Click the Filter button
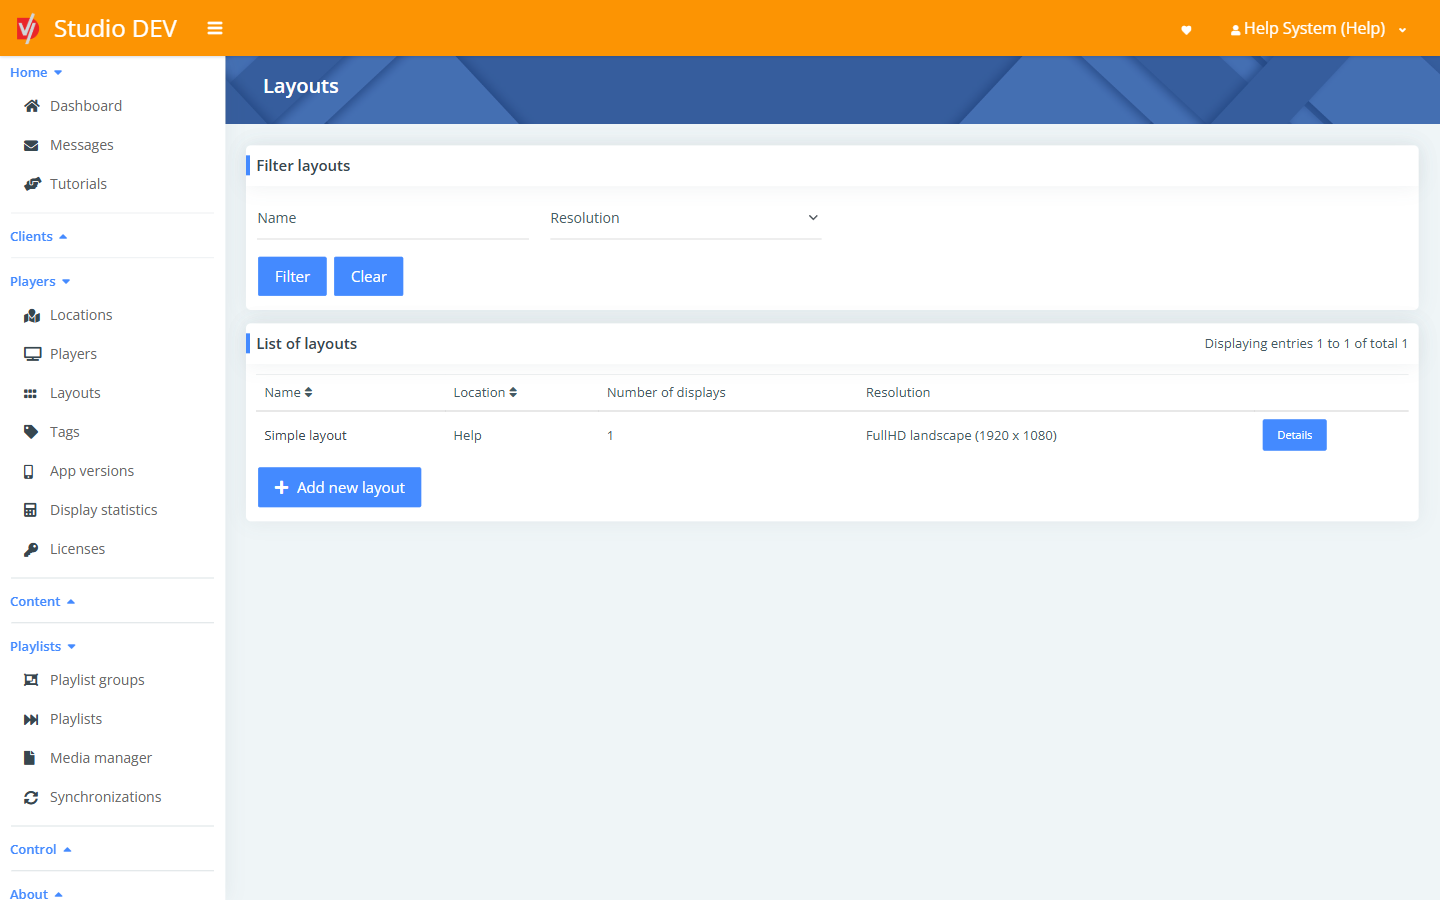The height and width of the screenshot is (900, 1440). pos(292,277)
